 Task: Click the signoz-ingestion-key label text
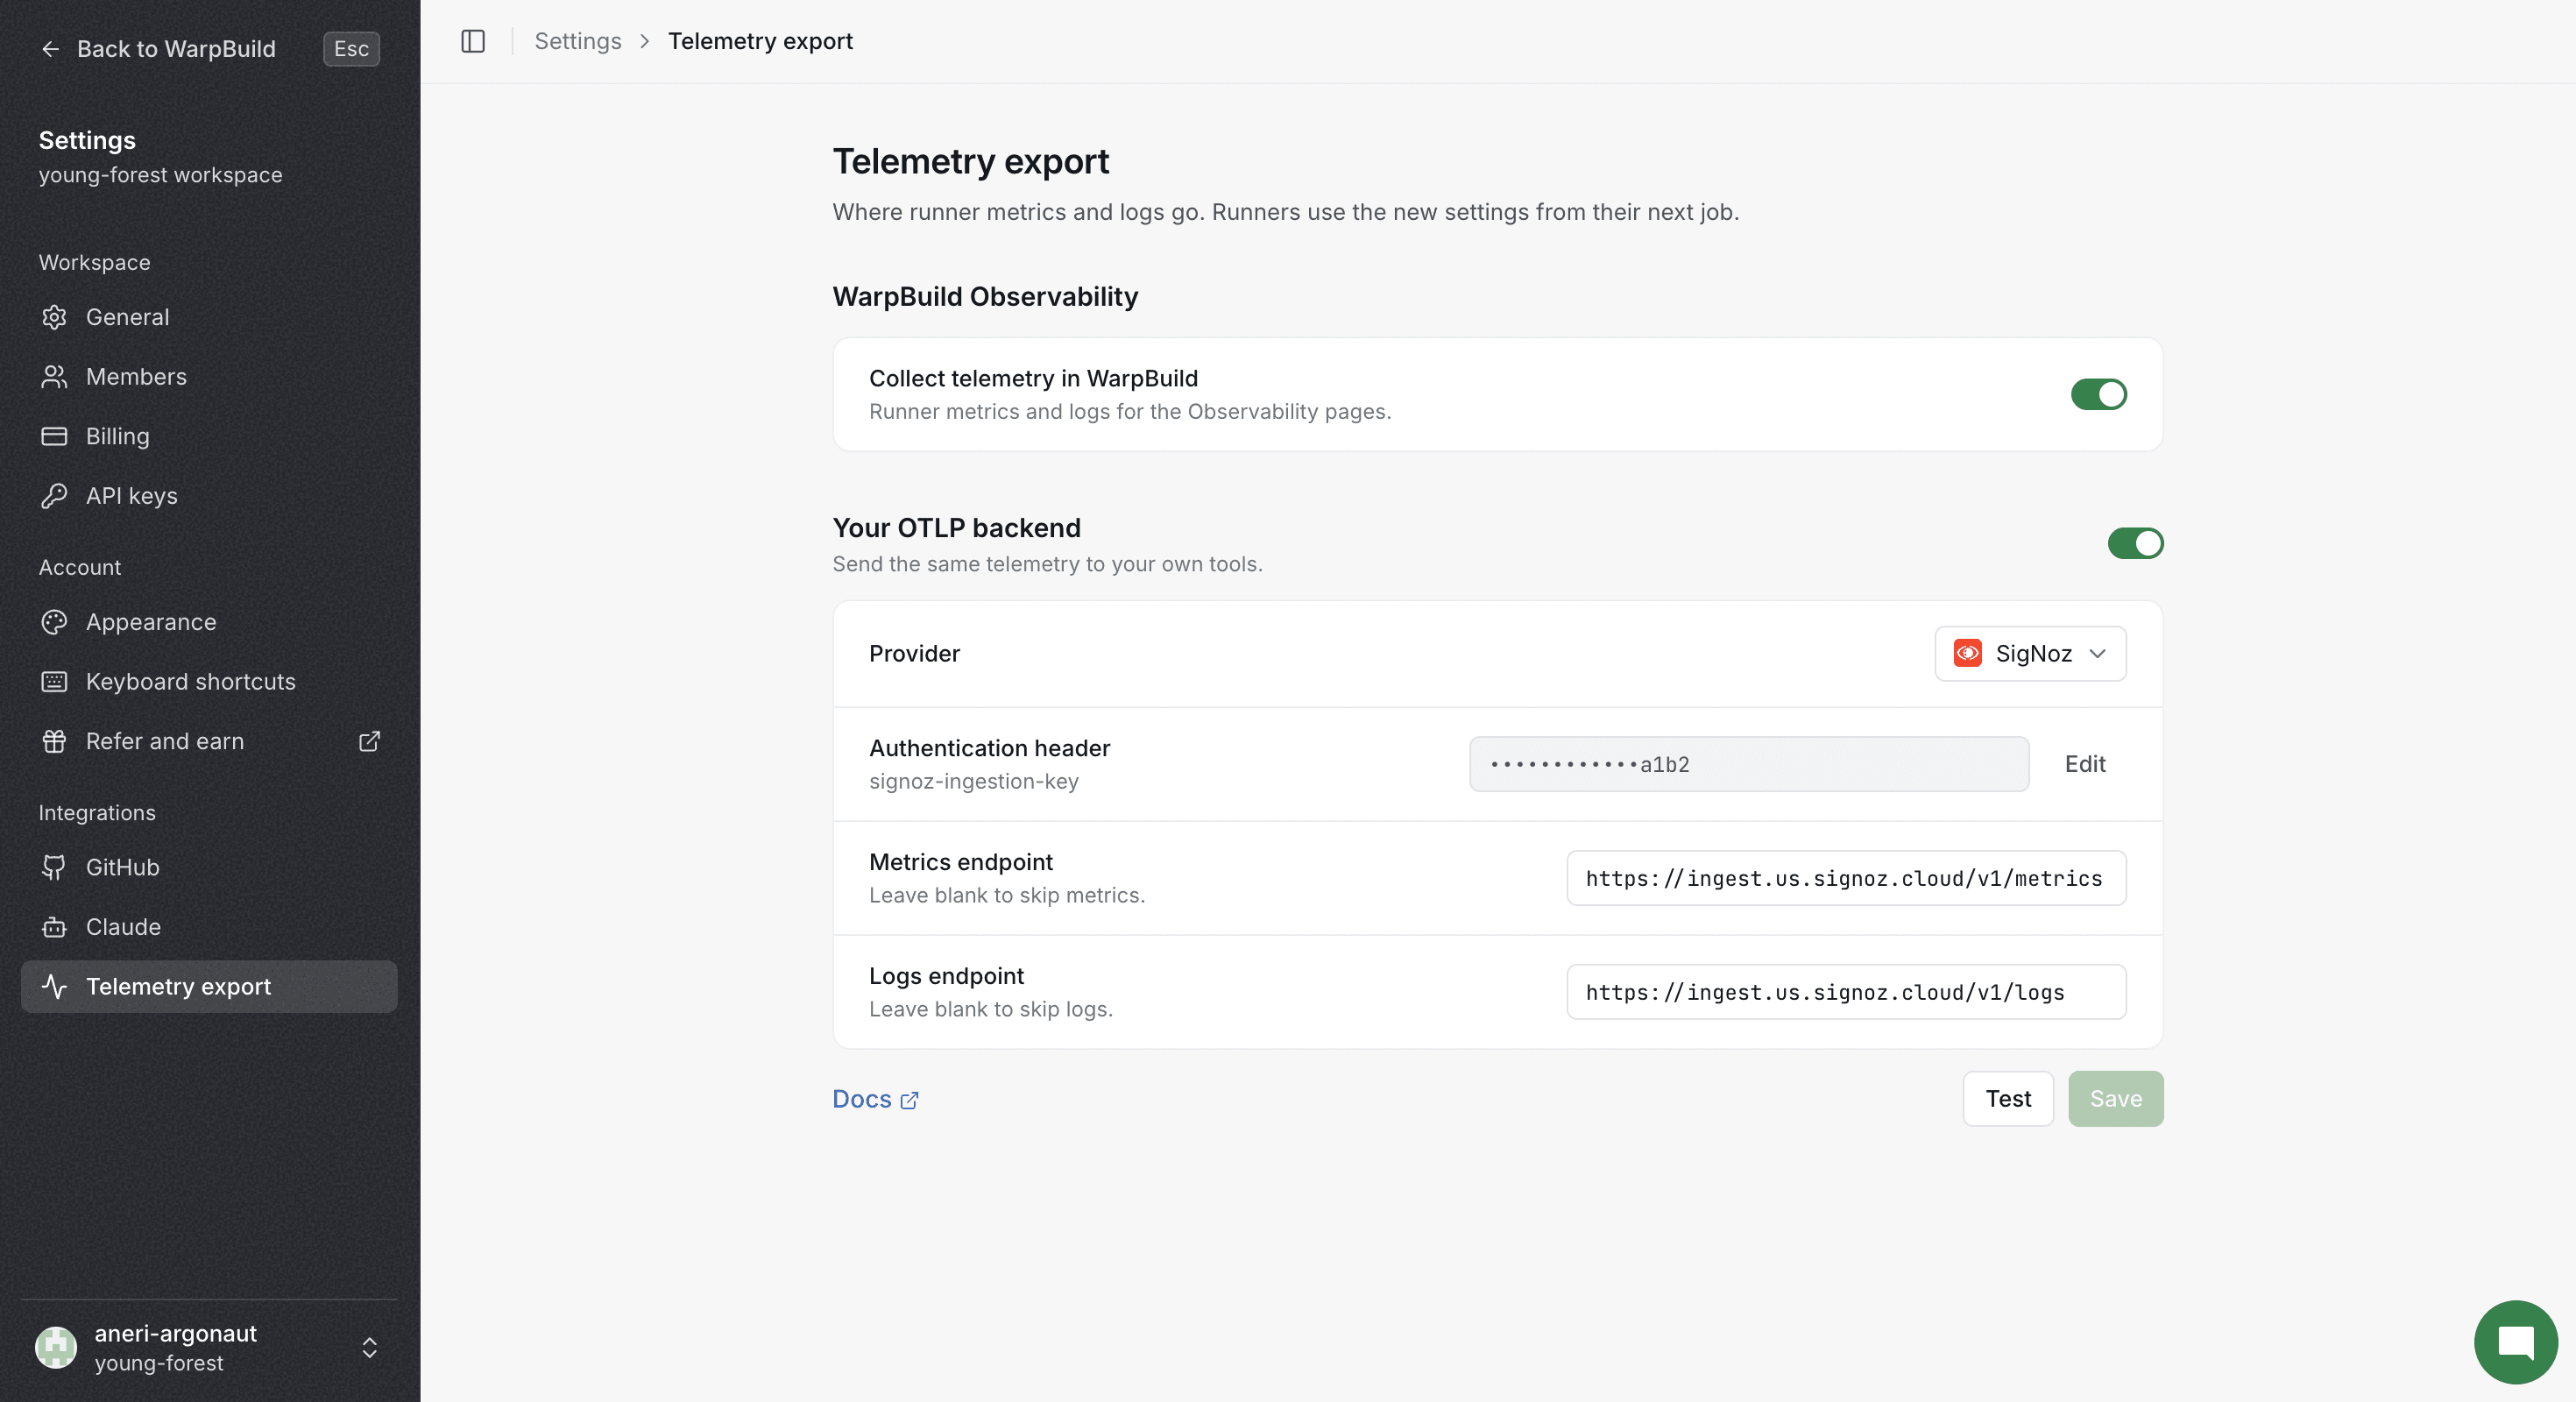(974, 781)
